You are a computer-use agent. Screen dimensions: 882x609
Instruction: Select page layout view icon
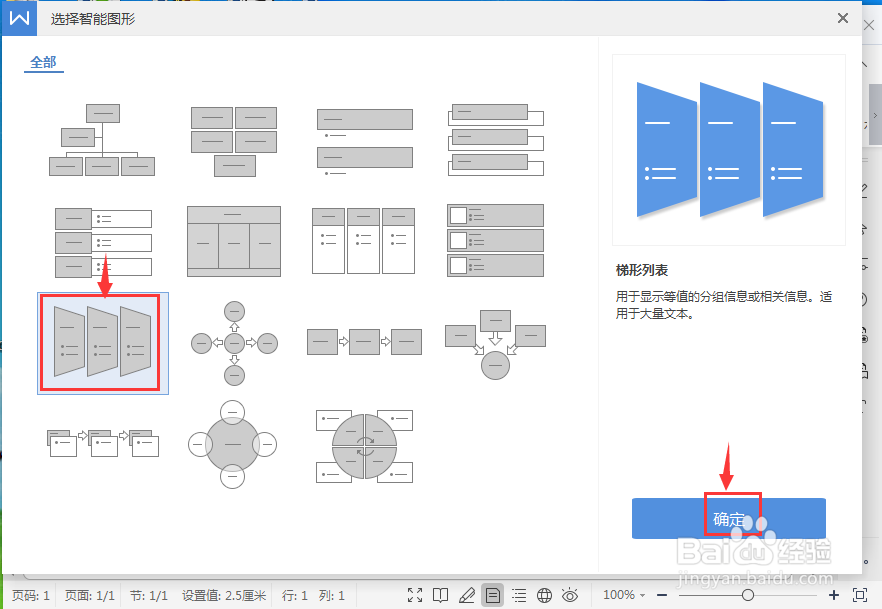tap(493, 595)
